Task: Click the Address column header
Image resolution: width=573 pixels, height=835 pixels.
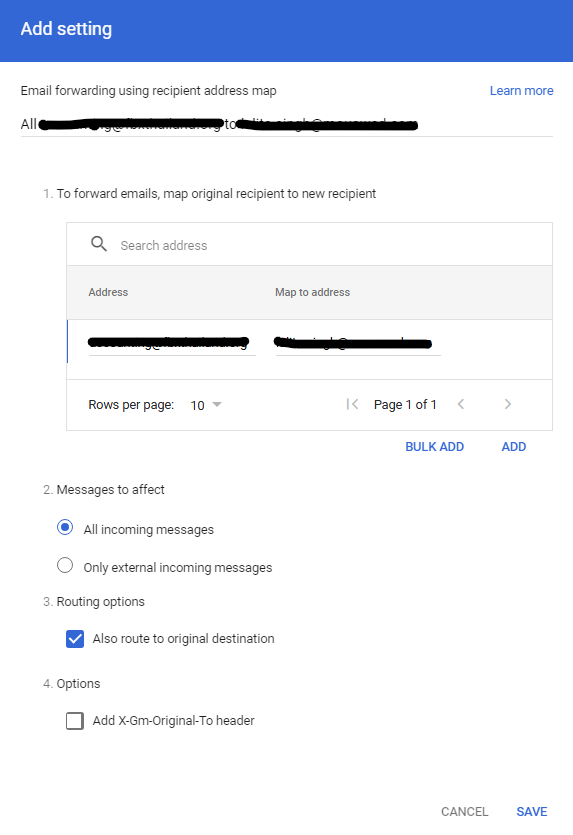Action: pyautogui.click(x=108, y=292)
